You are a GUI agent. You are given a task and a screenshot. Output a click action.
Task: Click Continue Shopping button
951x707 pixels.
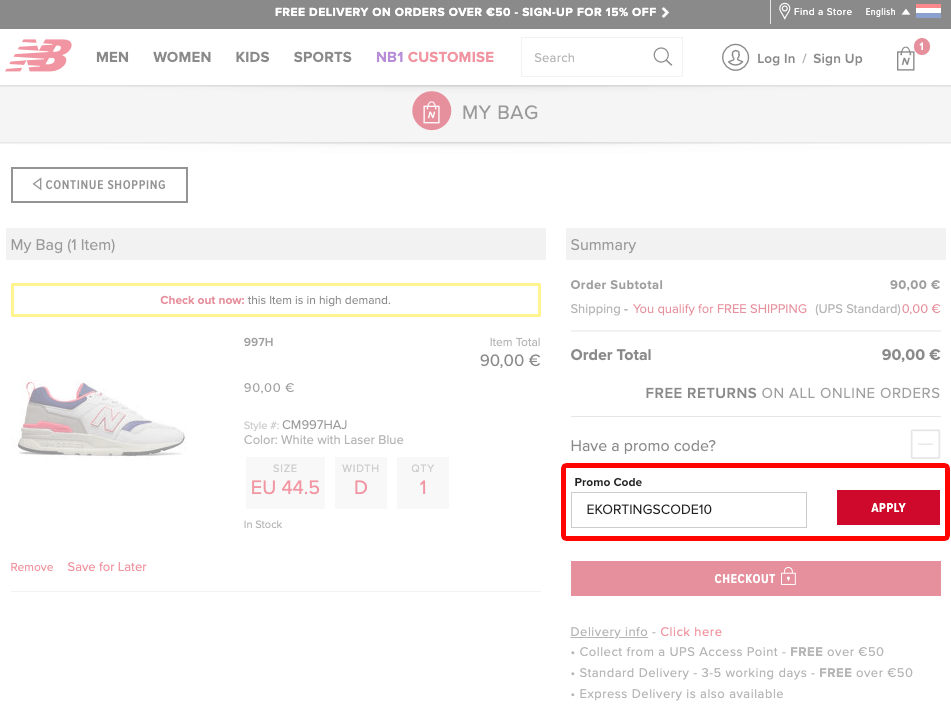99,185
